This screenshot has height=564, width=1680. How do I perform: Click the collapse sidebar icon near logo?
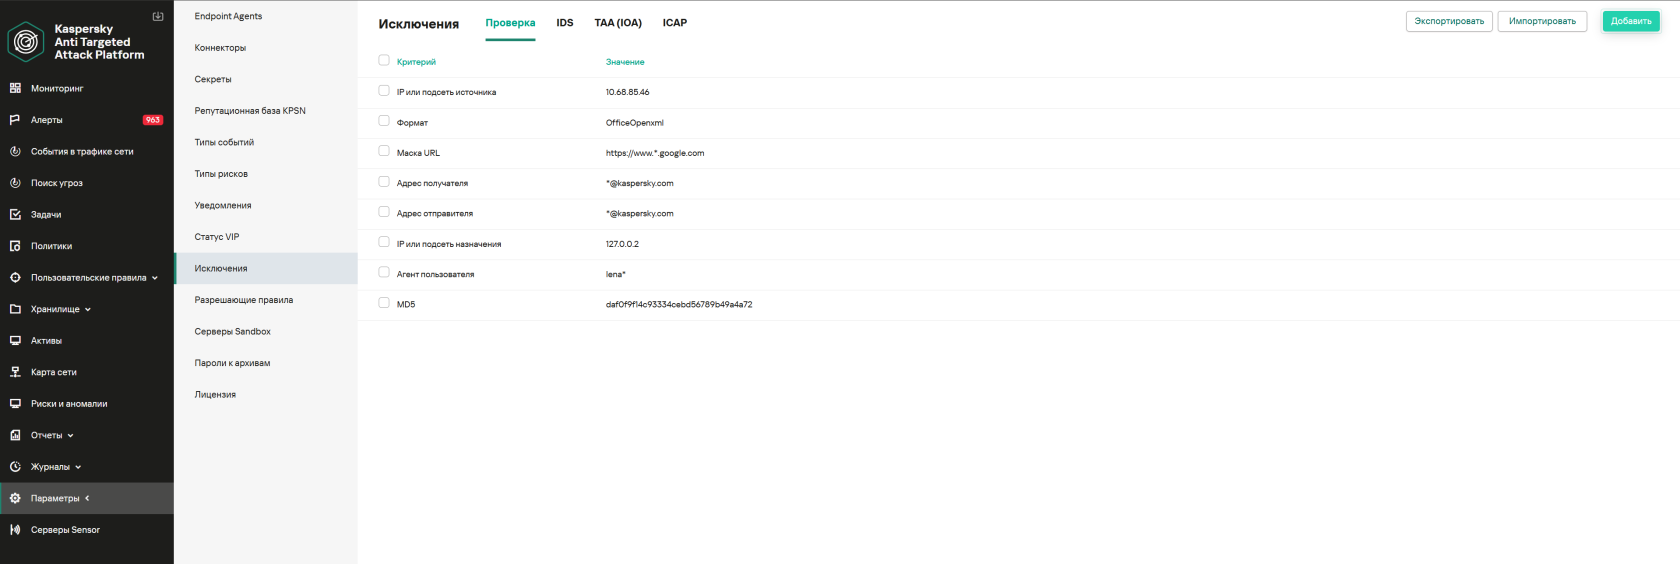coord(157,16)
